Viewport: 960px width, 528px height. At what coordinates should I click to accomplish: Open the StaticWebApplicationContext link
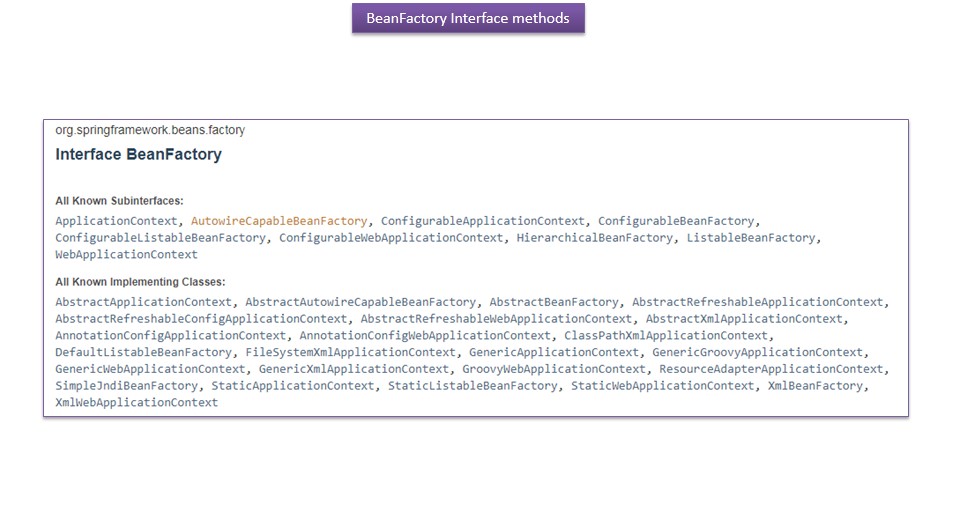(662, 386)
